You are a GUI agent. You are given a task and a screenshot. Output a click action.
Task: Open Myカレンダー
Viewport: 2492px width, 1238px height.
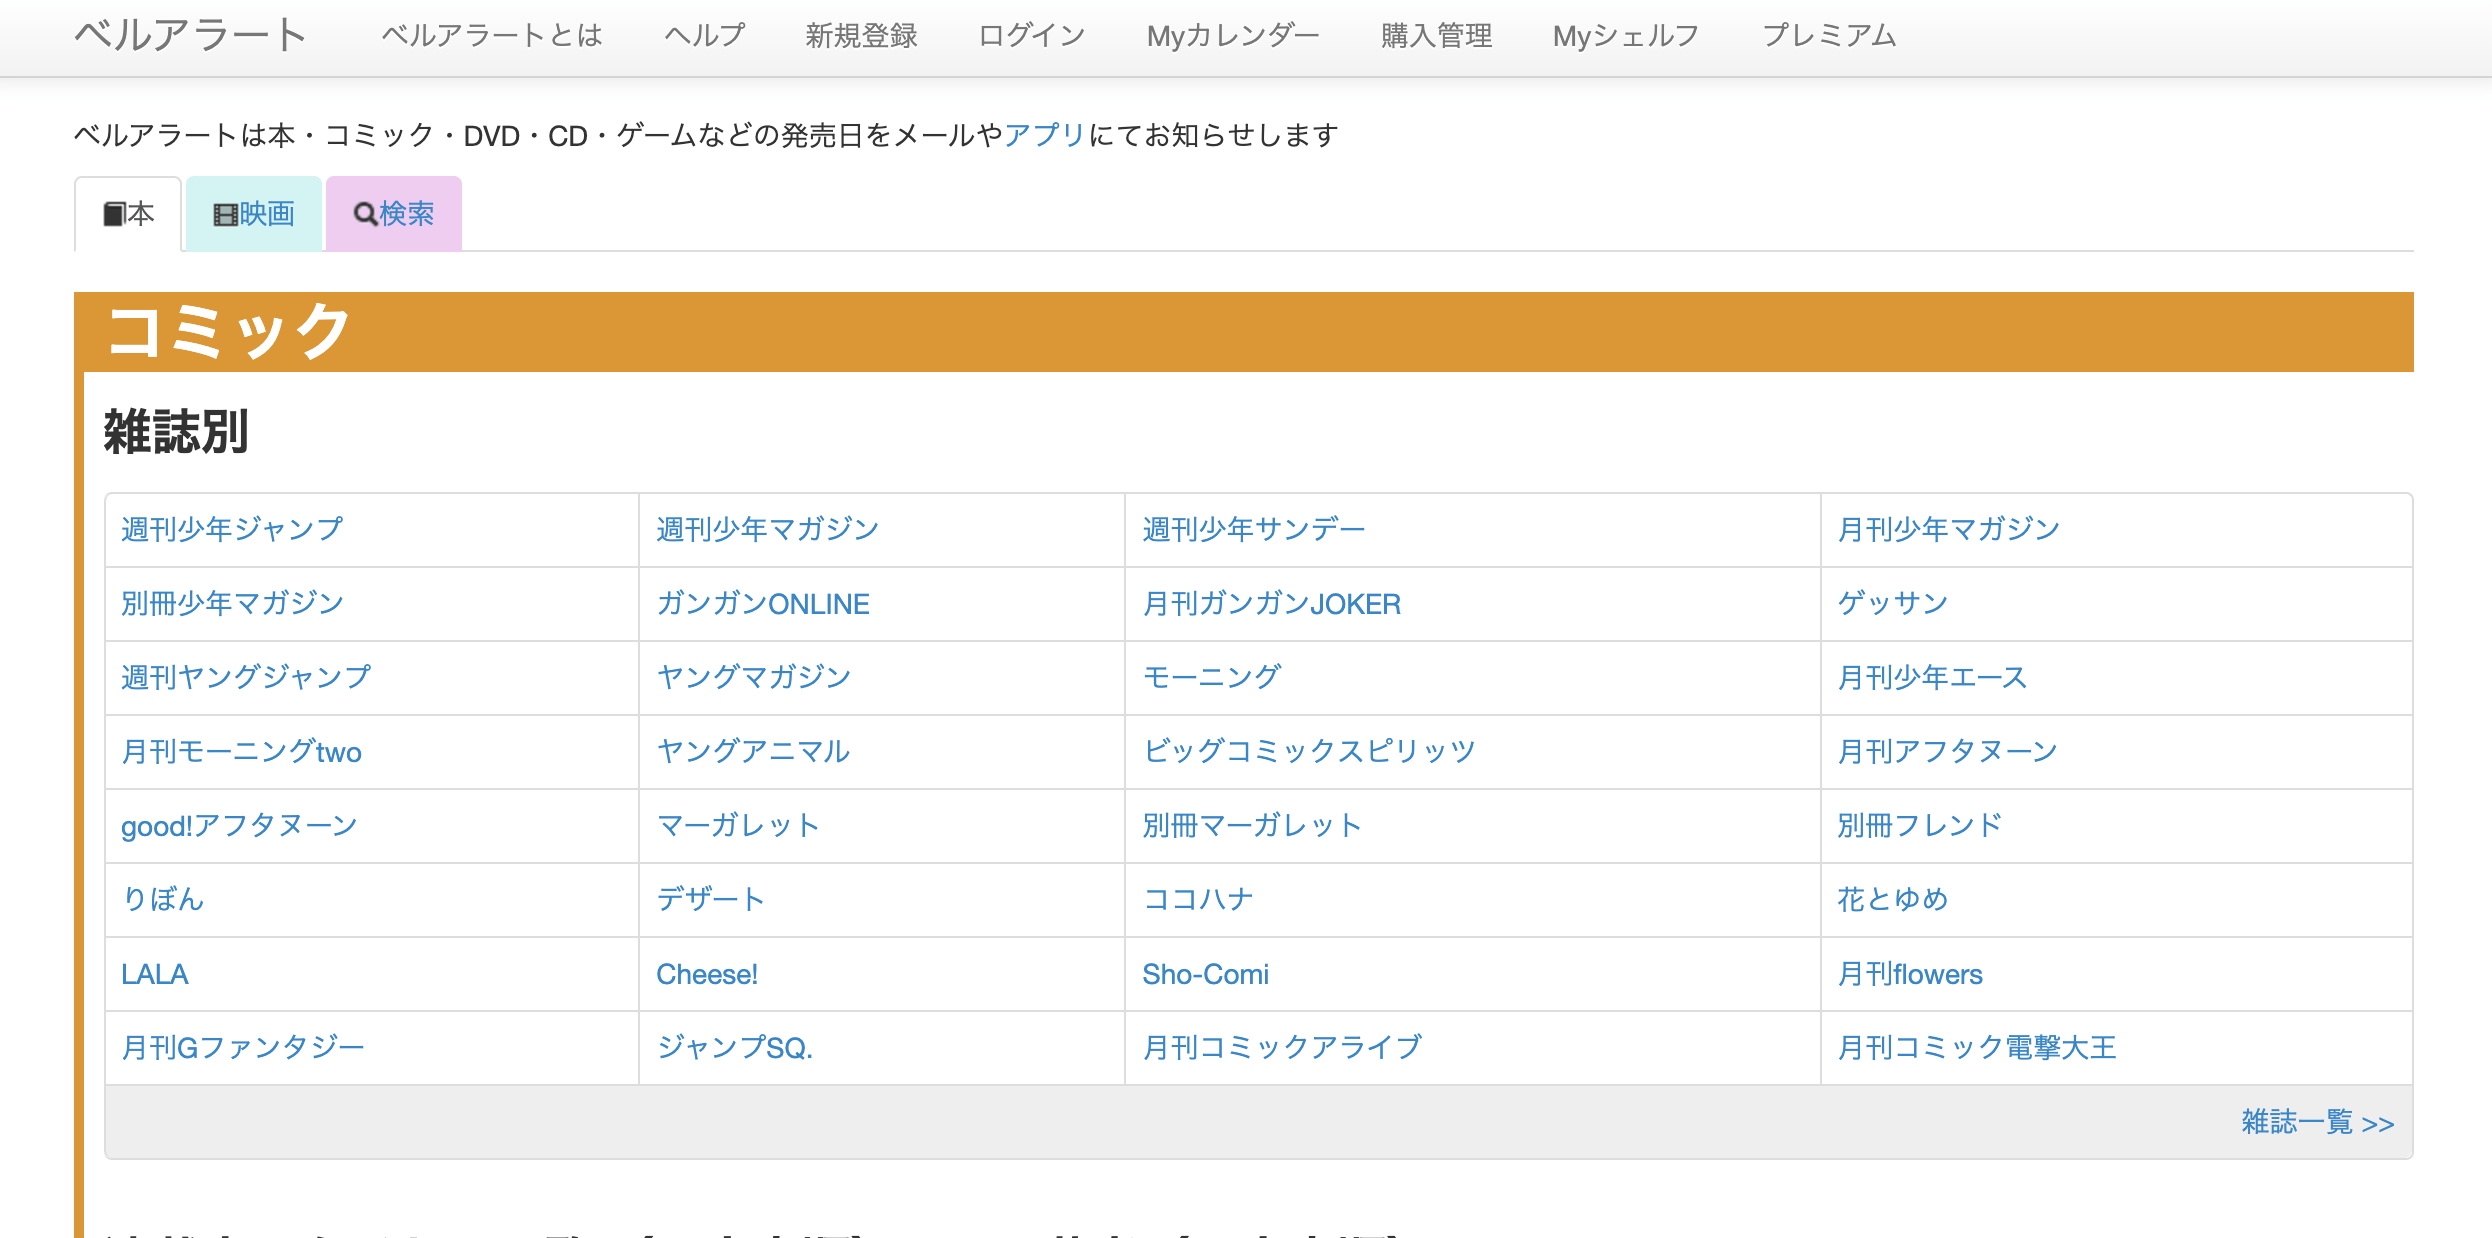point(1233,36)
